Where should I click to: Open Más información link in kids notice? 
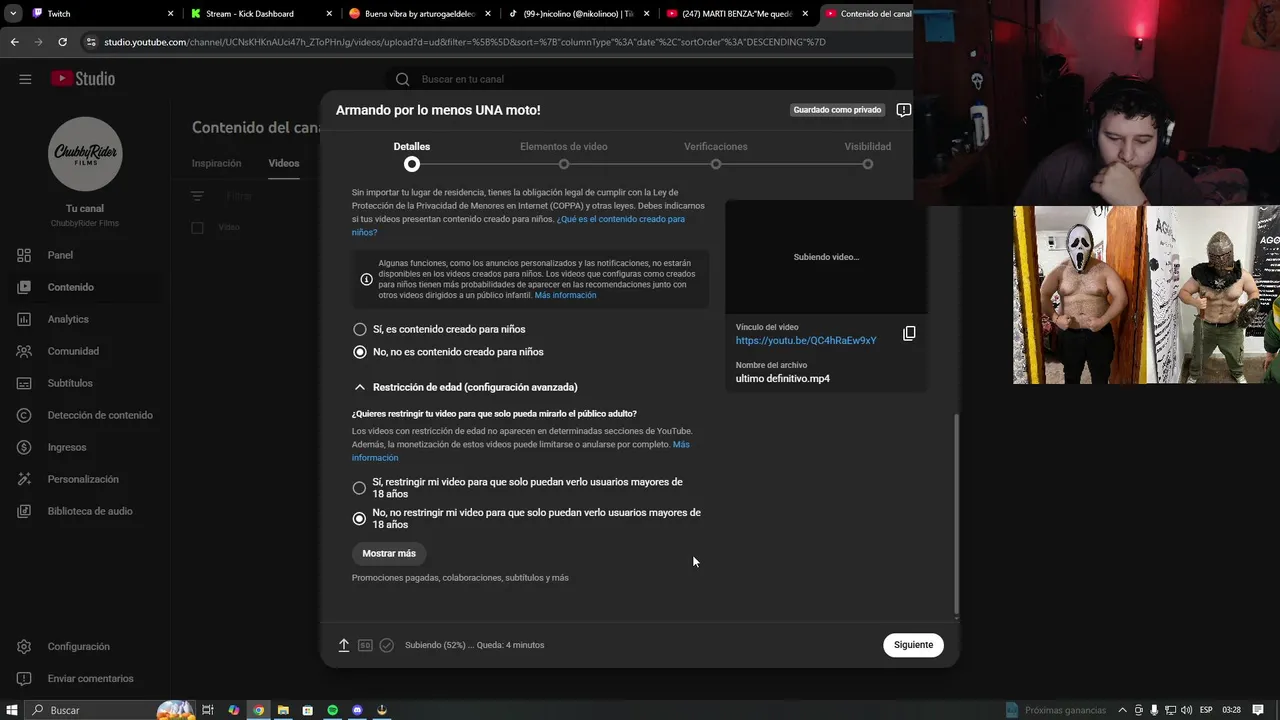click(x=565, y=295)
